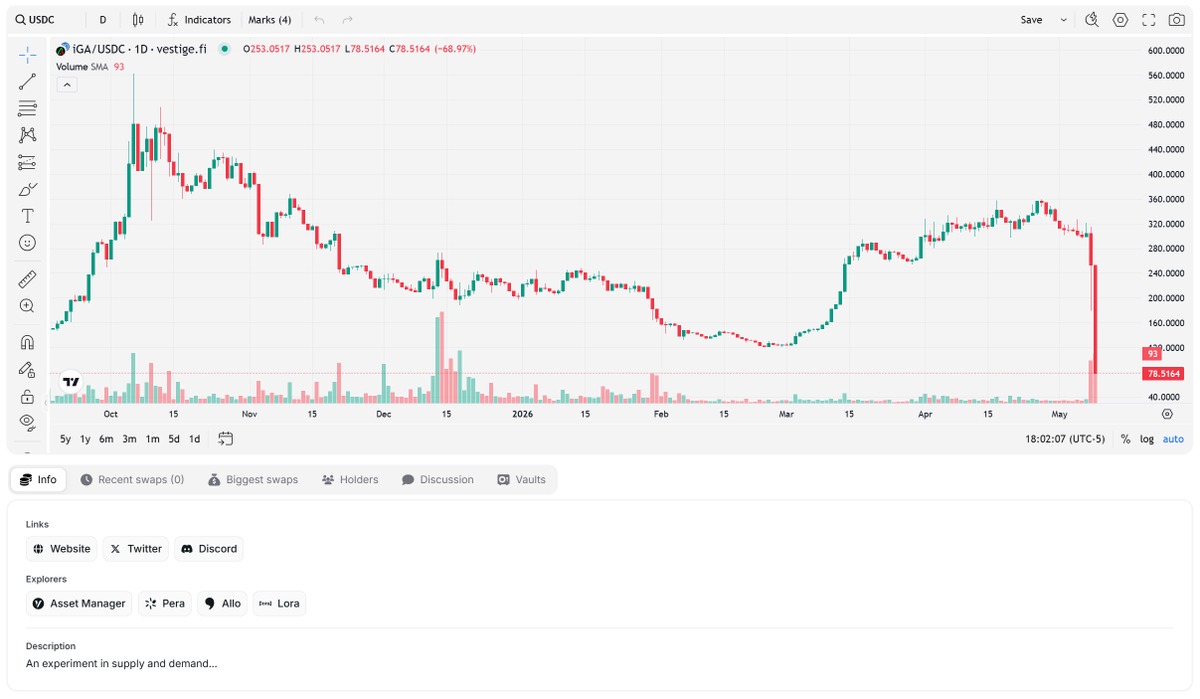
Task: Open the go to date calendar
Action: click(x=225, y=439)
